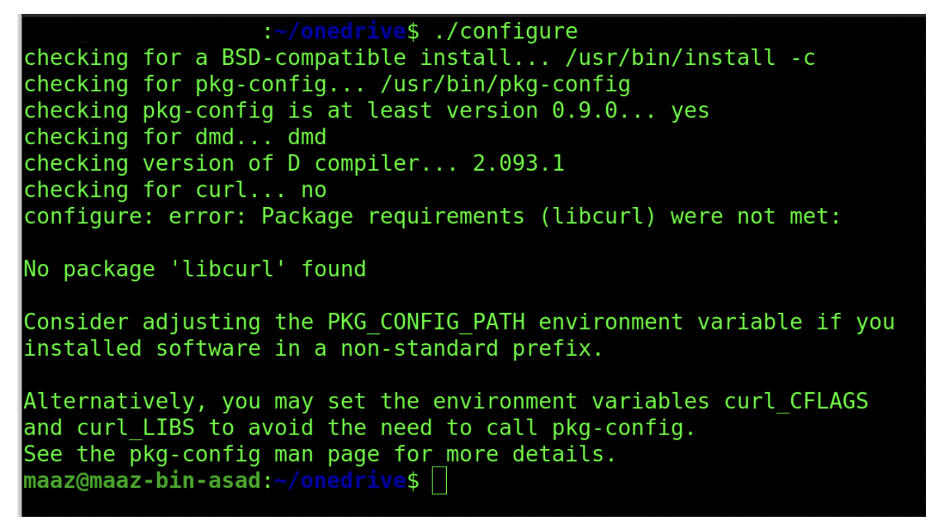This screenshot has width=936, height=522.
Task: Click the '/usr/bin/pkg-config' path text
Action: click(505, 84)
